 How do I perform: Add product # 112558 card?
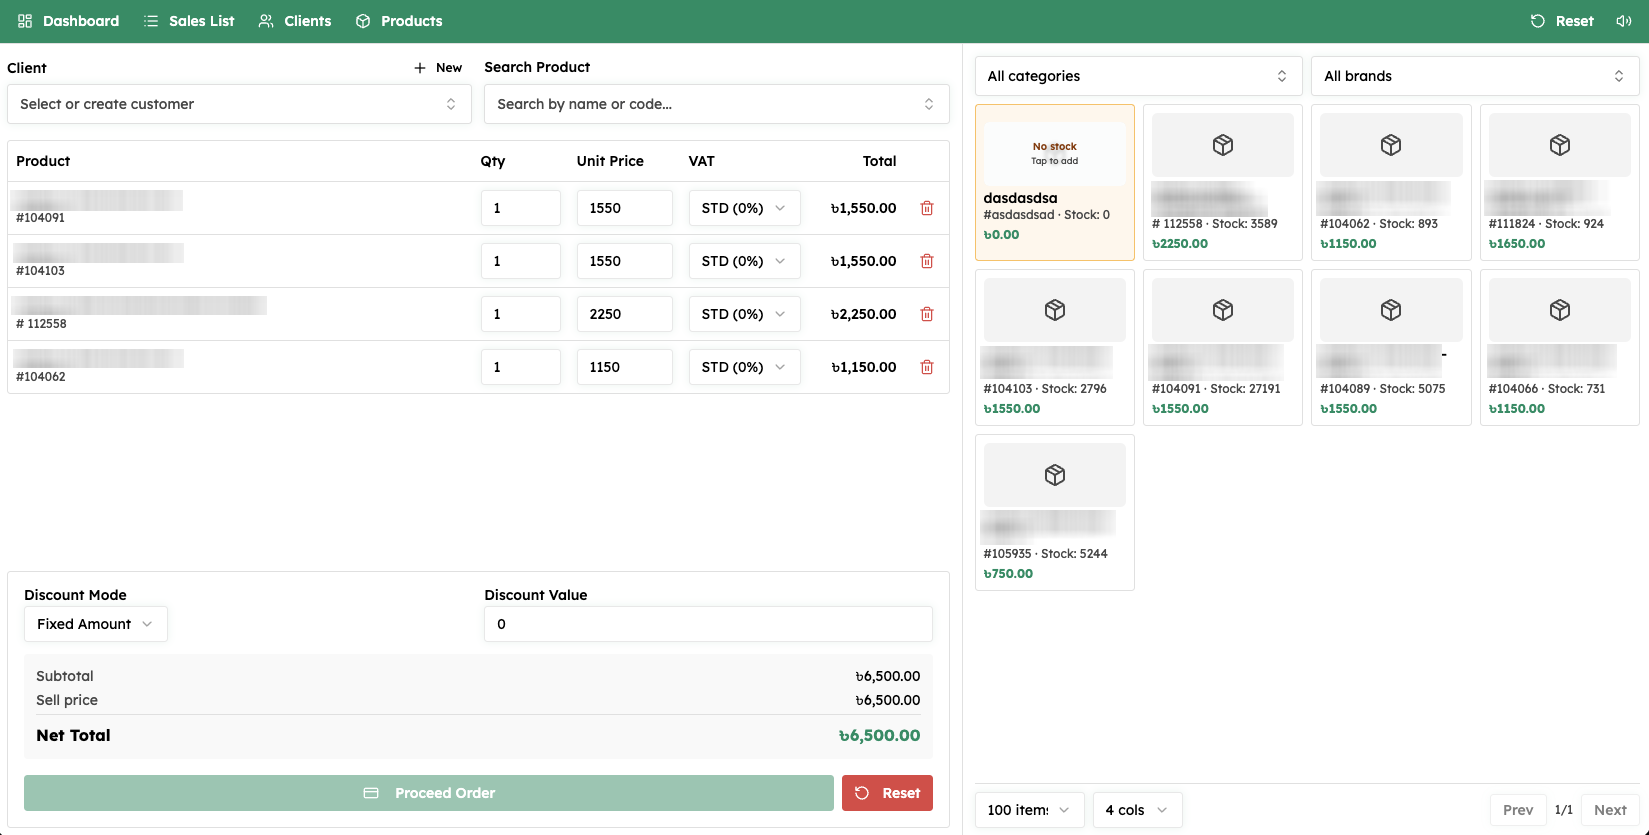coord(1223,182)
